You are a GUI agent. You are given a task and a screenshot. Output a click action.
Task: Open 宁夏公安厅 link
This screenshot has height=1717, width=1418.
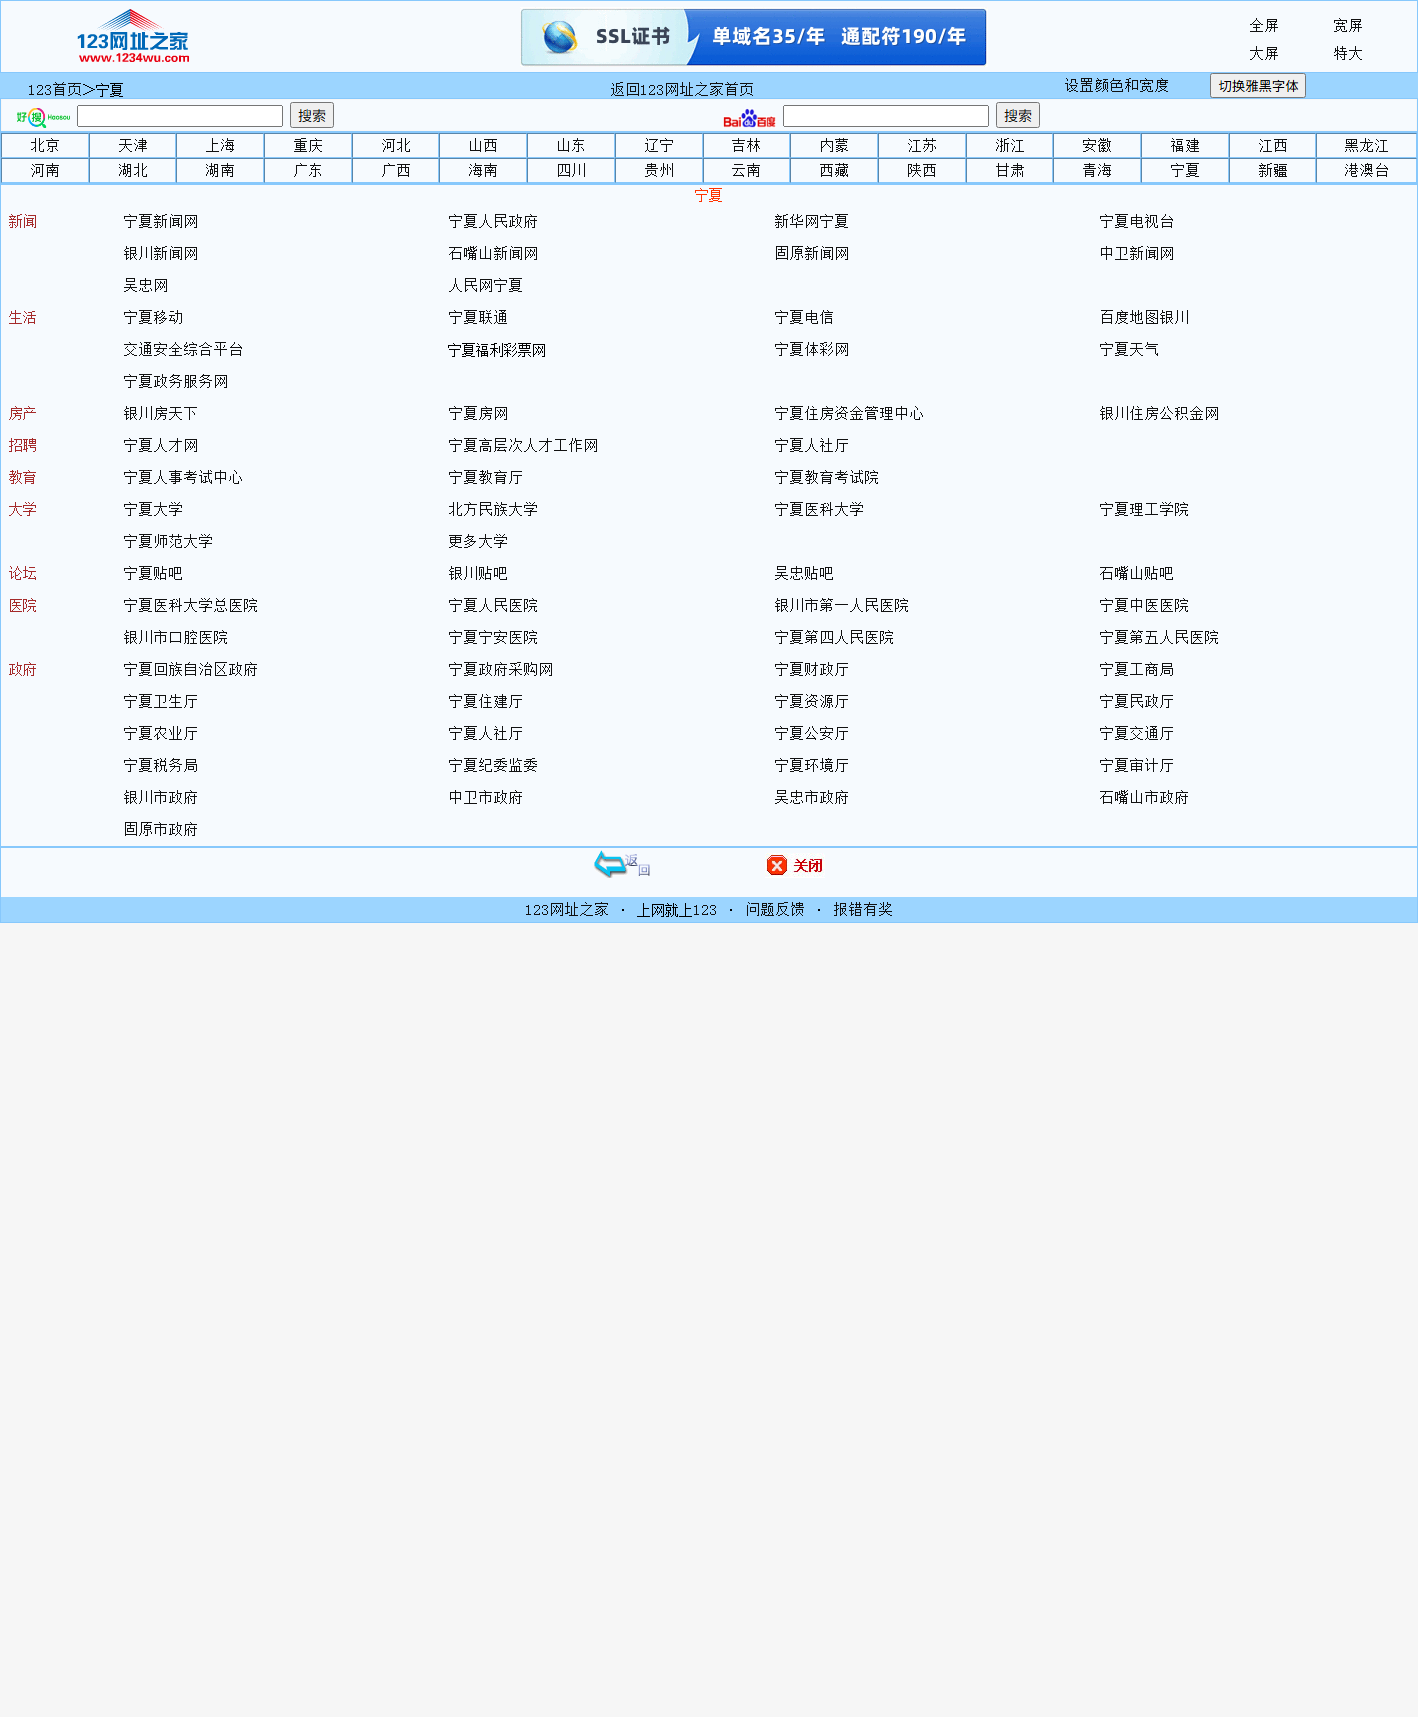point(811,734)
